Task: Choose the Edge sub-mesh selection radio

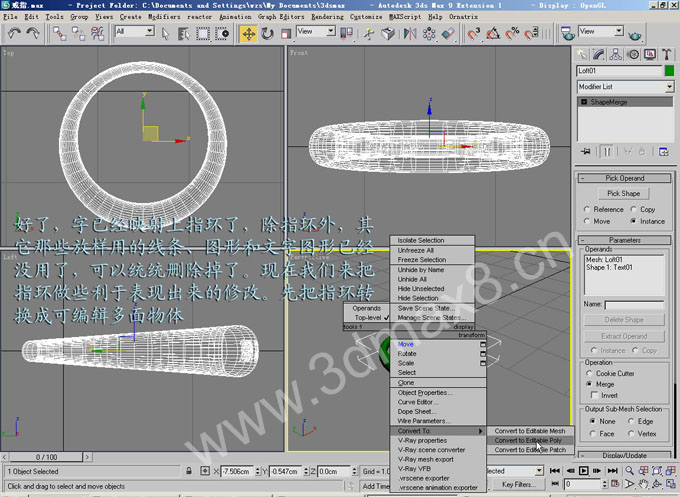Action: tap(633, 421)
